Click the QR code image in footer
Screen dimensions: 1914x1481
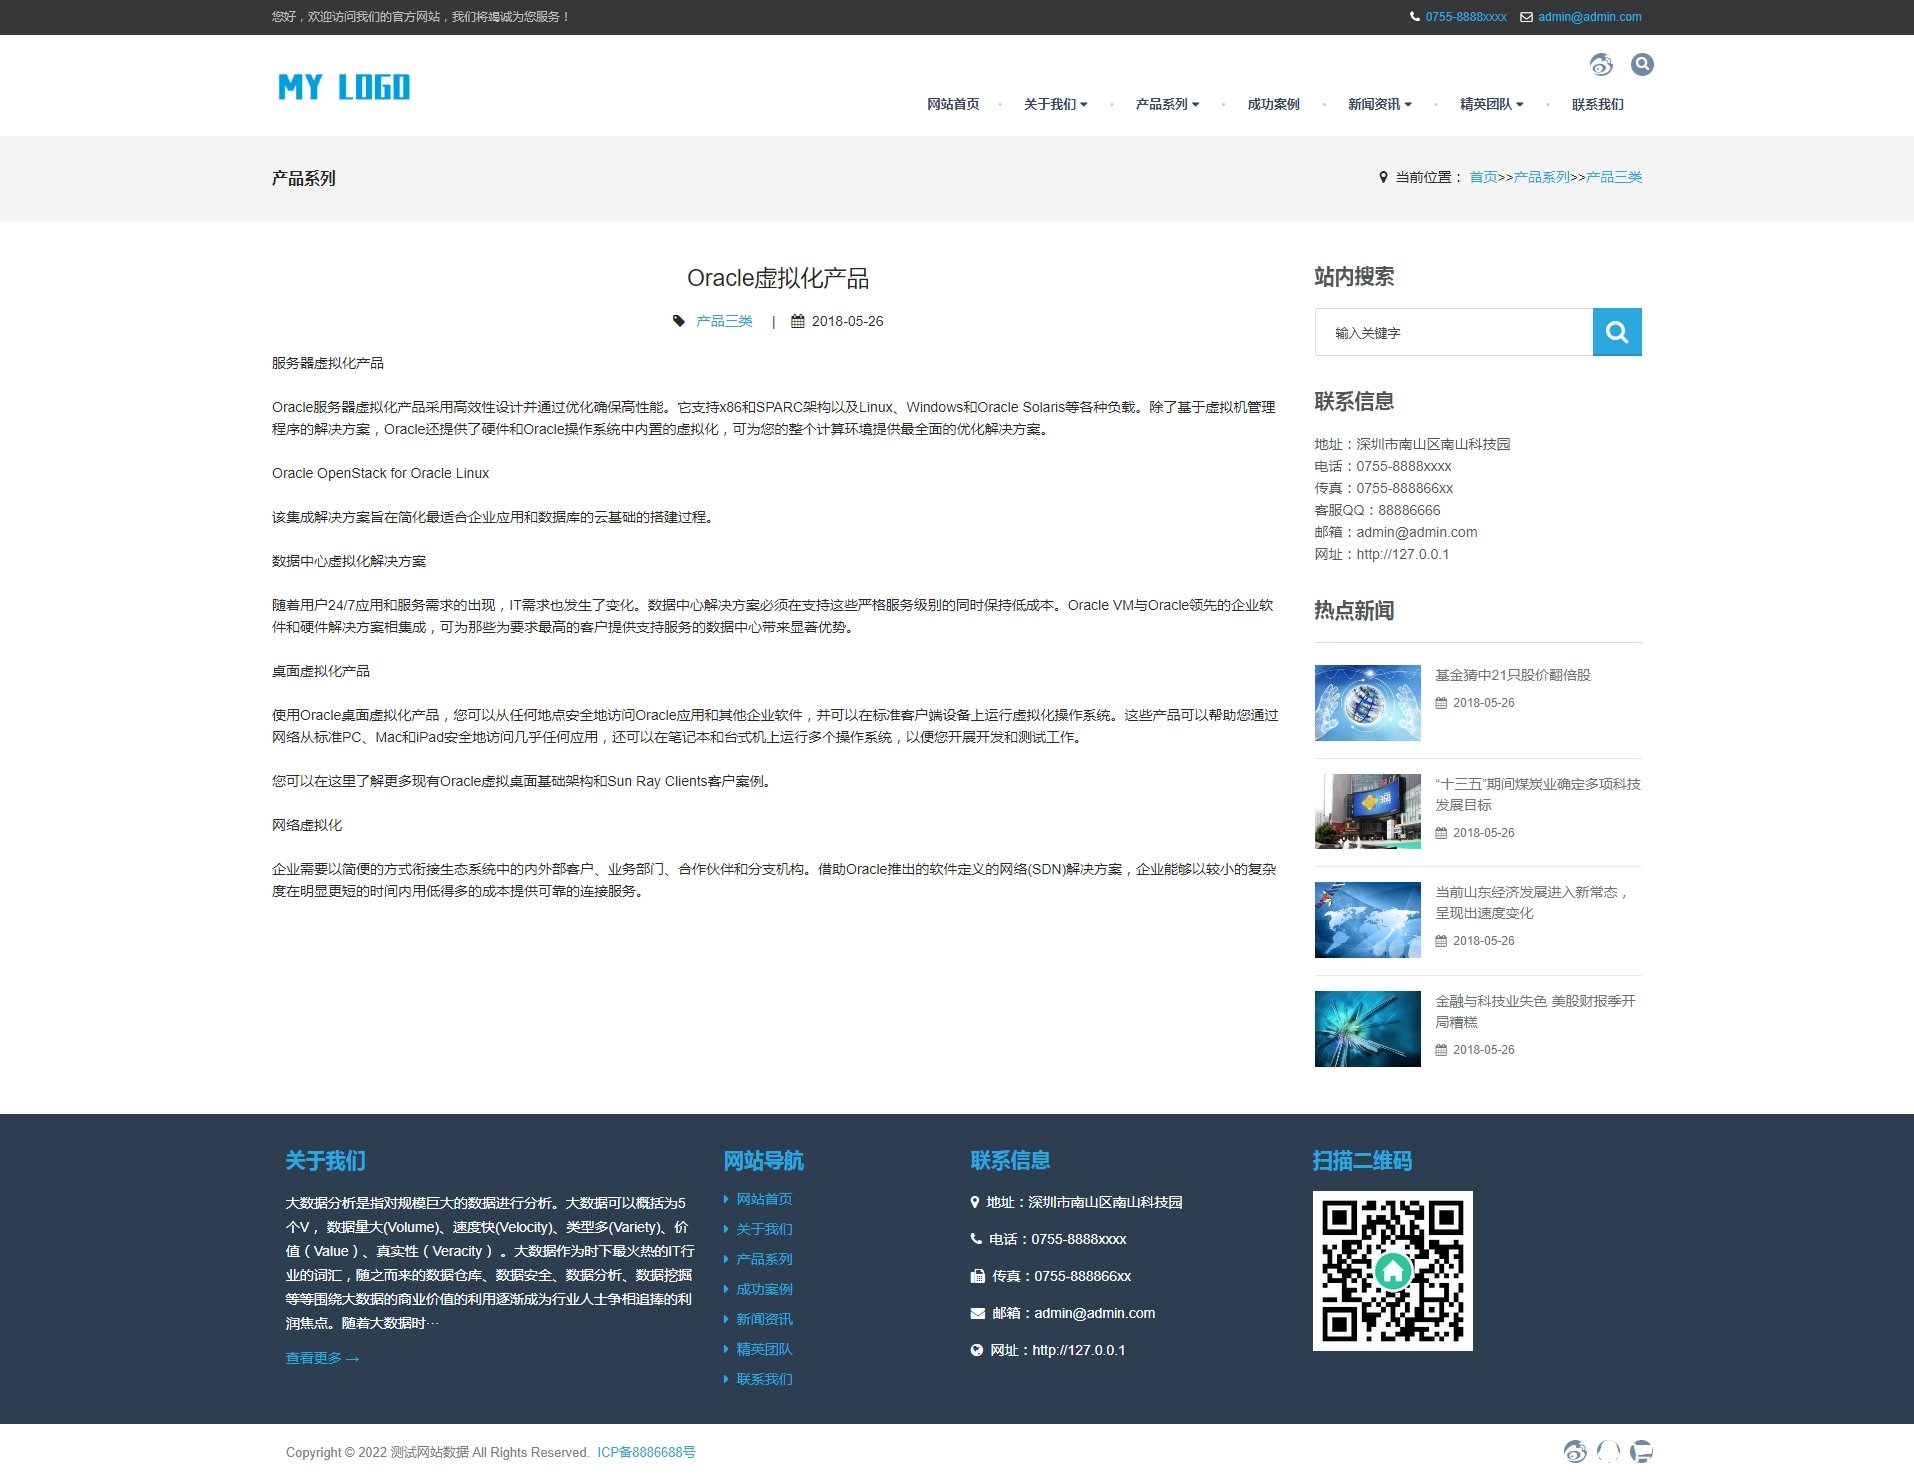(1392, 1270)
